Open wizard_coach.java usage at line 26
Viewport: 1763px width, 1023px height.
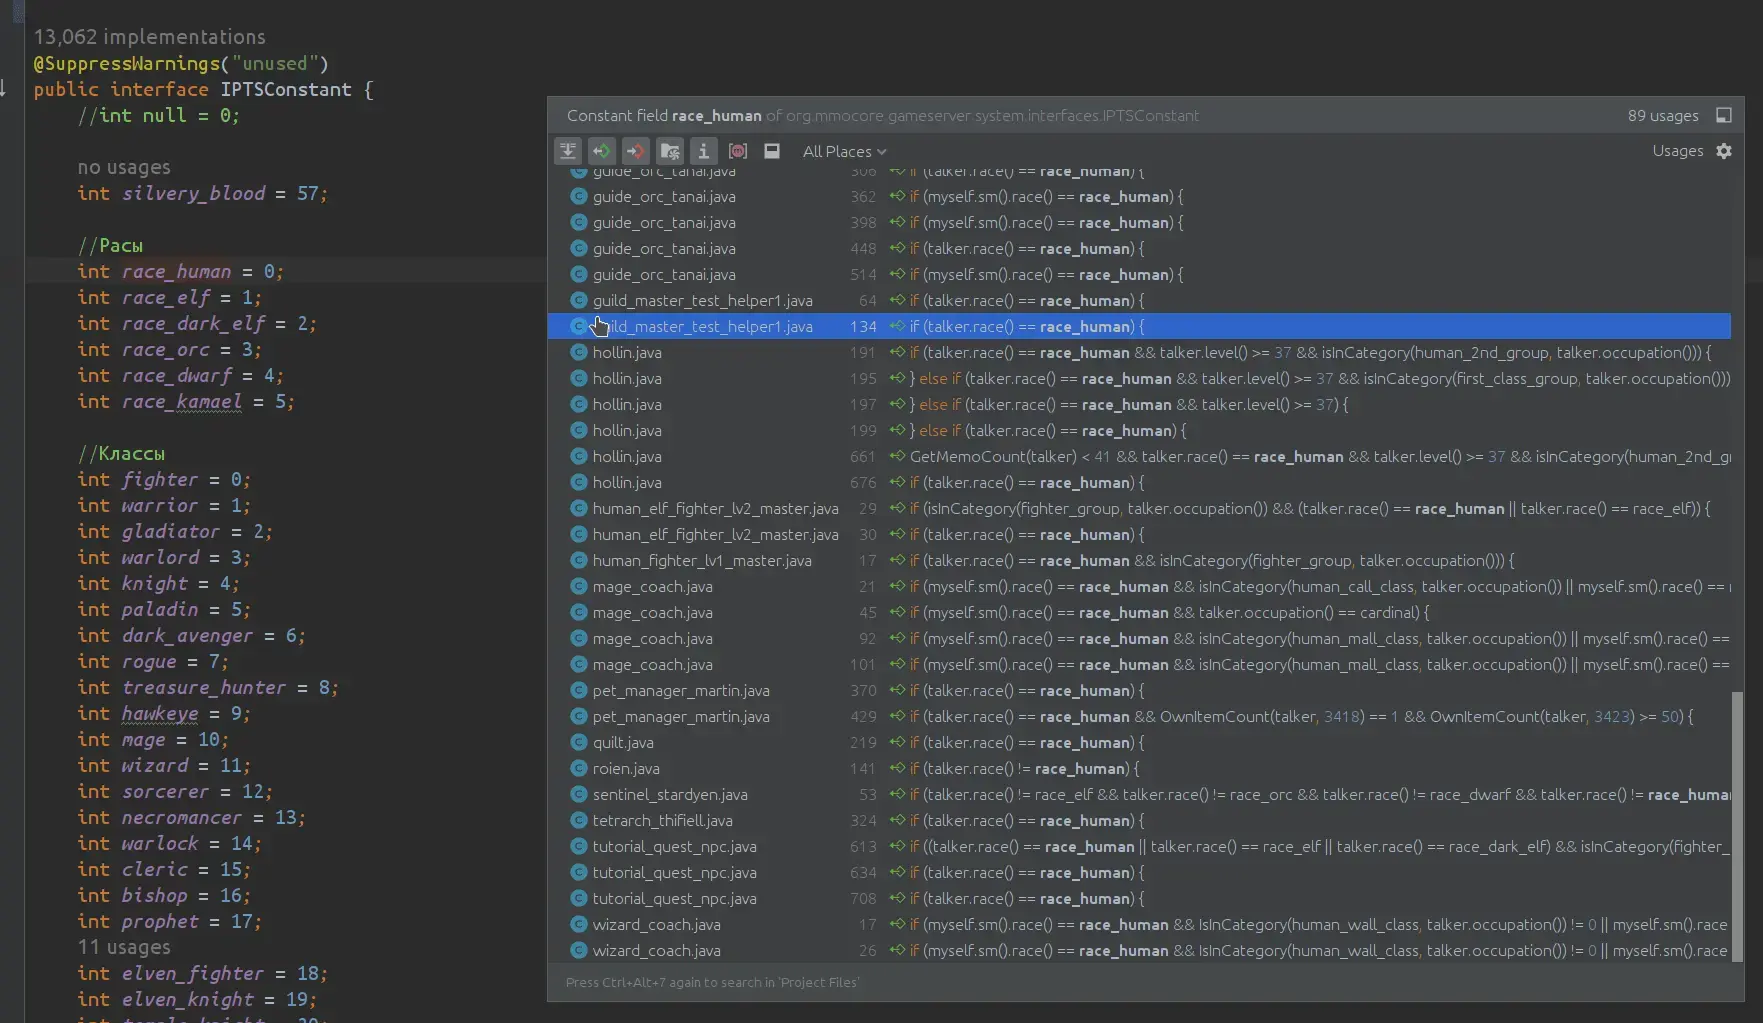[1139, 951]
